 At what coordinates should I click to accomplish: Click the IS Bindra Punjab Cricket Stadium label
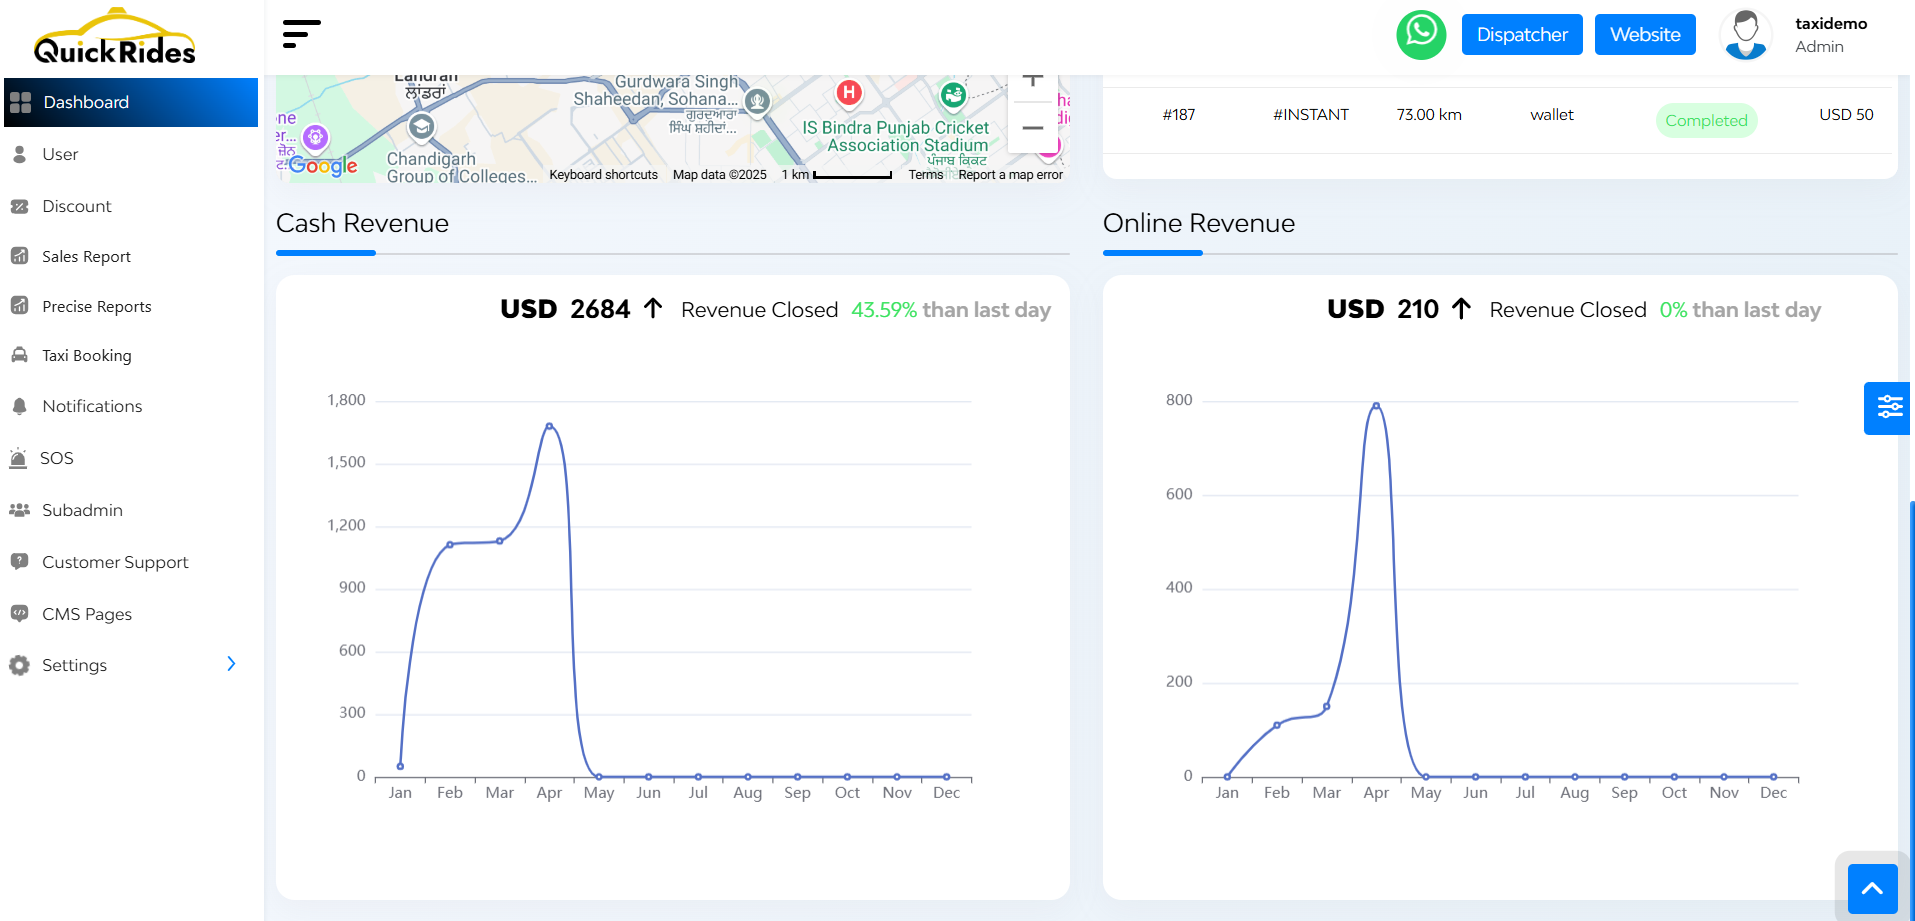(896, 136)
